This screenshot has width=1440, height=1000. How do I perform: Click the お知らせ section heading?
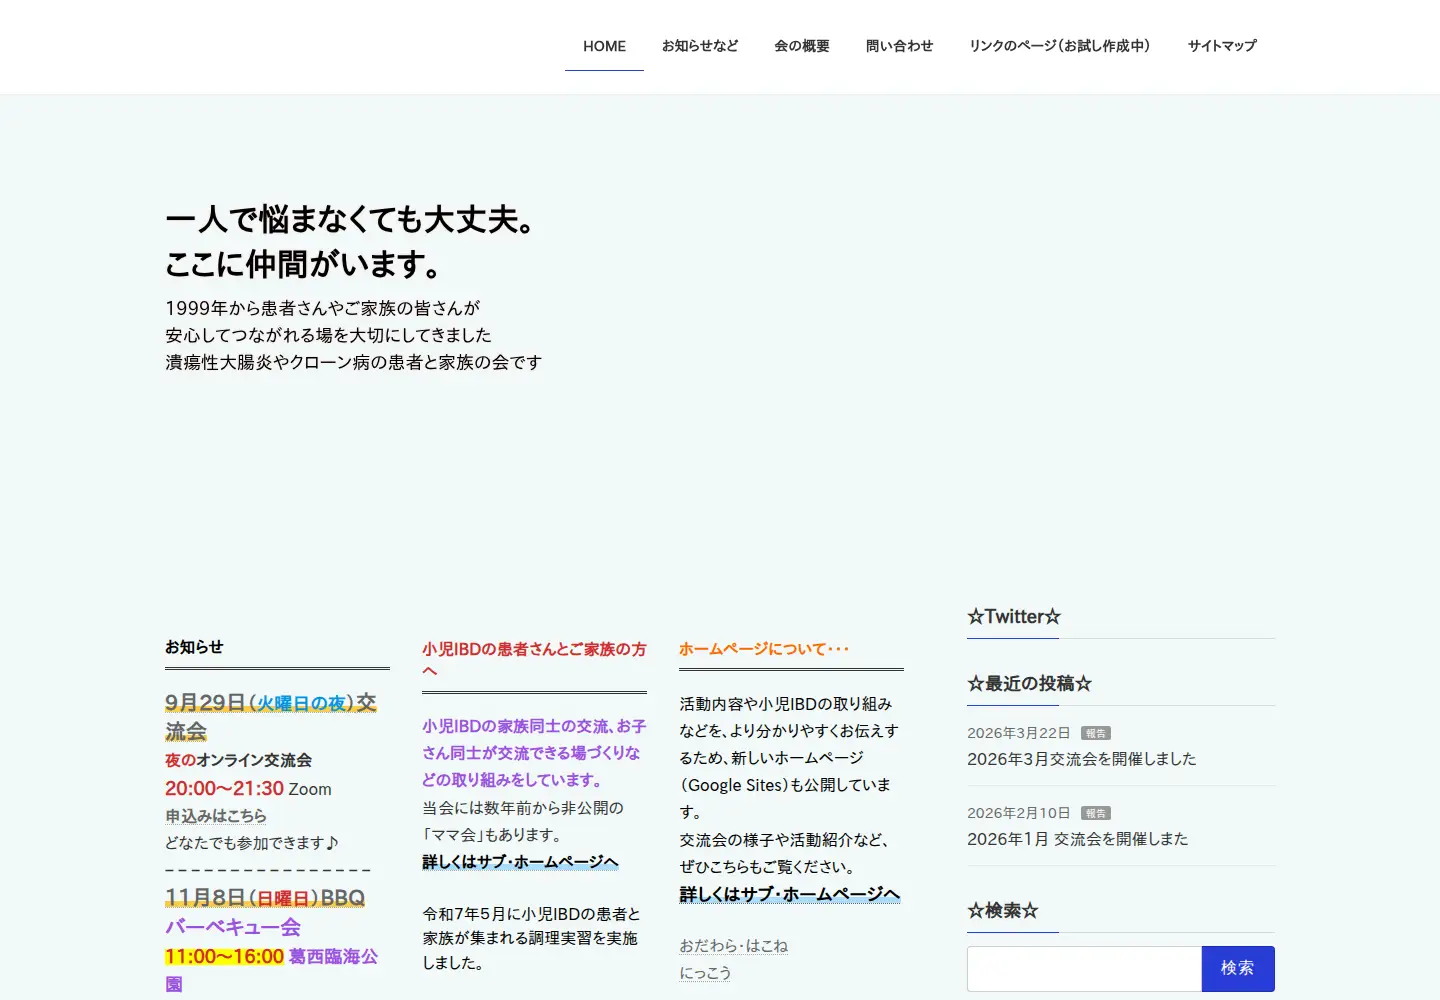coord(194,647)
